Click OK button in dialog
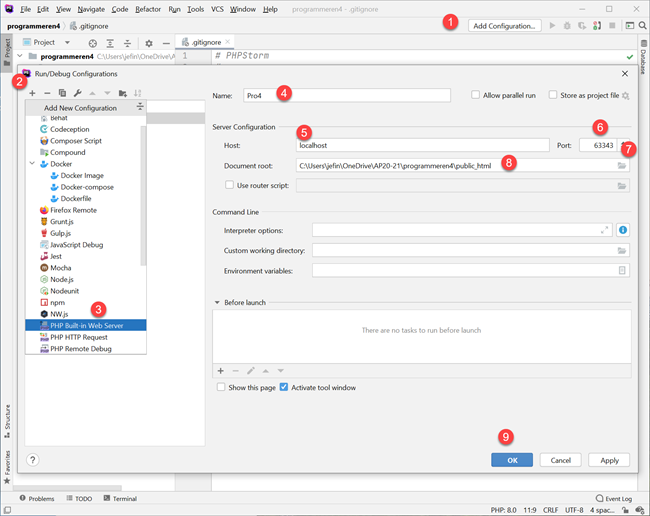The width and height of the screenshot is (650, 516). 512,460
